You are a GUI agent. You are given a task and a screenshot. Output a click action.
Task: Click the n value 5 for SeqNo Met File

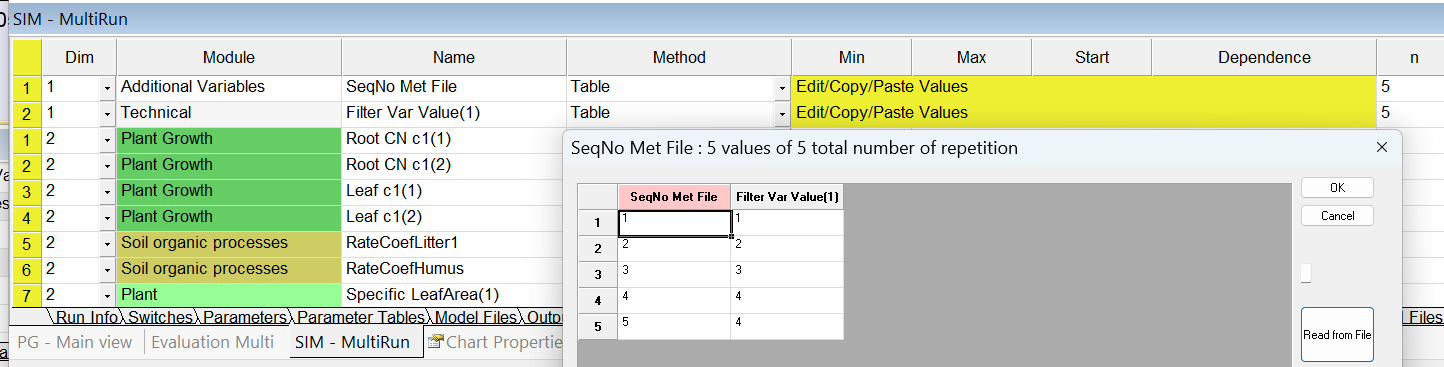coord(1410,87)
